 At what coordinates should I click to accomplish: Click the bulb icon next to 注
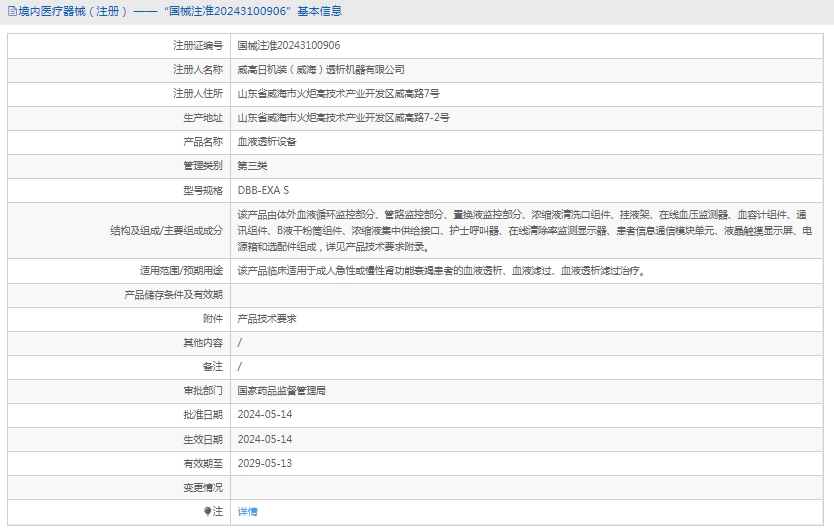click(208, 511)
